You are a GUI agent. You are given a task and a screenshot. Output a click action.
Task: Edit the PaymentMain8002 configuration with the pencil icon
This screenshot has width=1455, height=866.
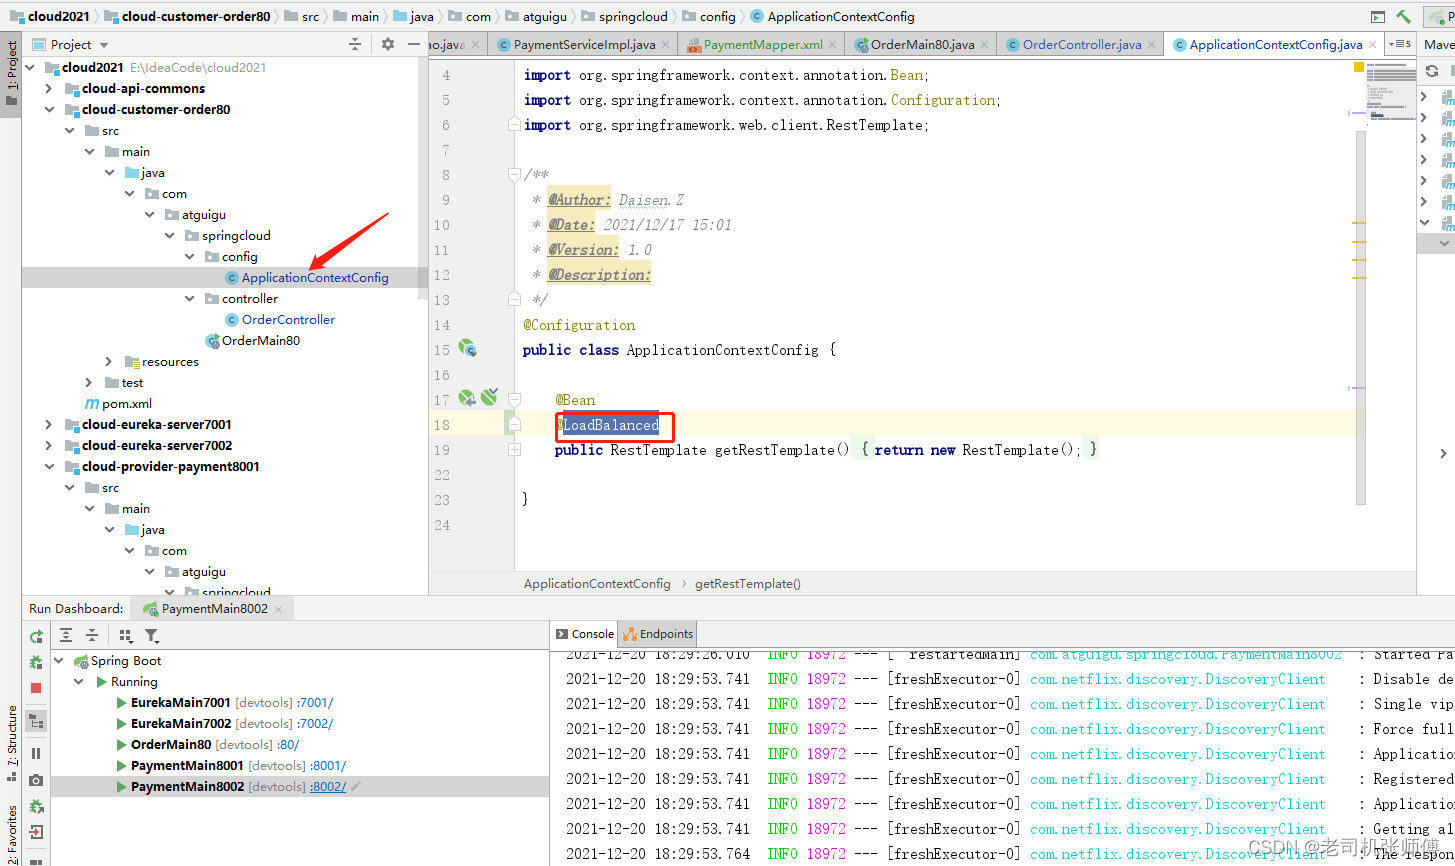coord(356,787)
